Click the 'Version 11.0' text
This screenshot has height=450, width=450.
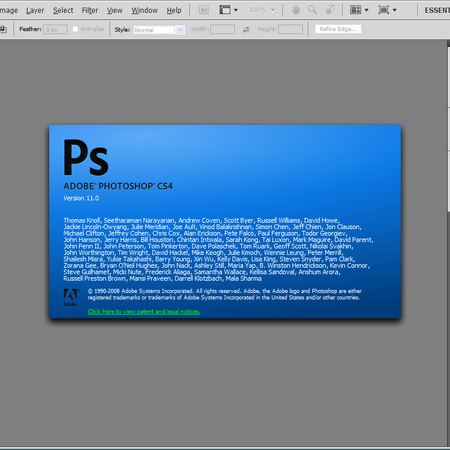point(81,198)
